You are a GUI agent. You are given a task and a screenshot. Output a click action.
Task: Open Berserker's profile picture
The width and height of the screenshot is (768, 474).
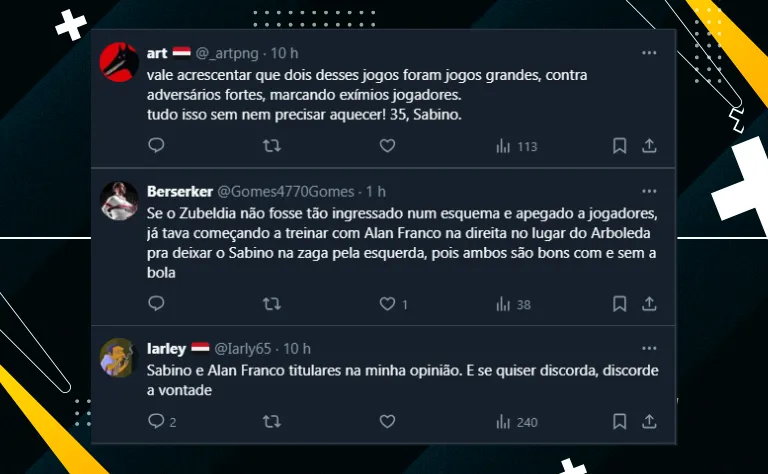(x=120, y=201)
